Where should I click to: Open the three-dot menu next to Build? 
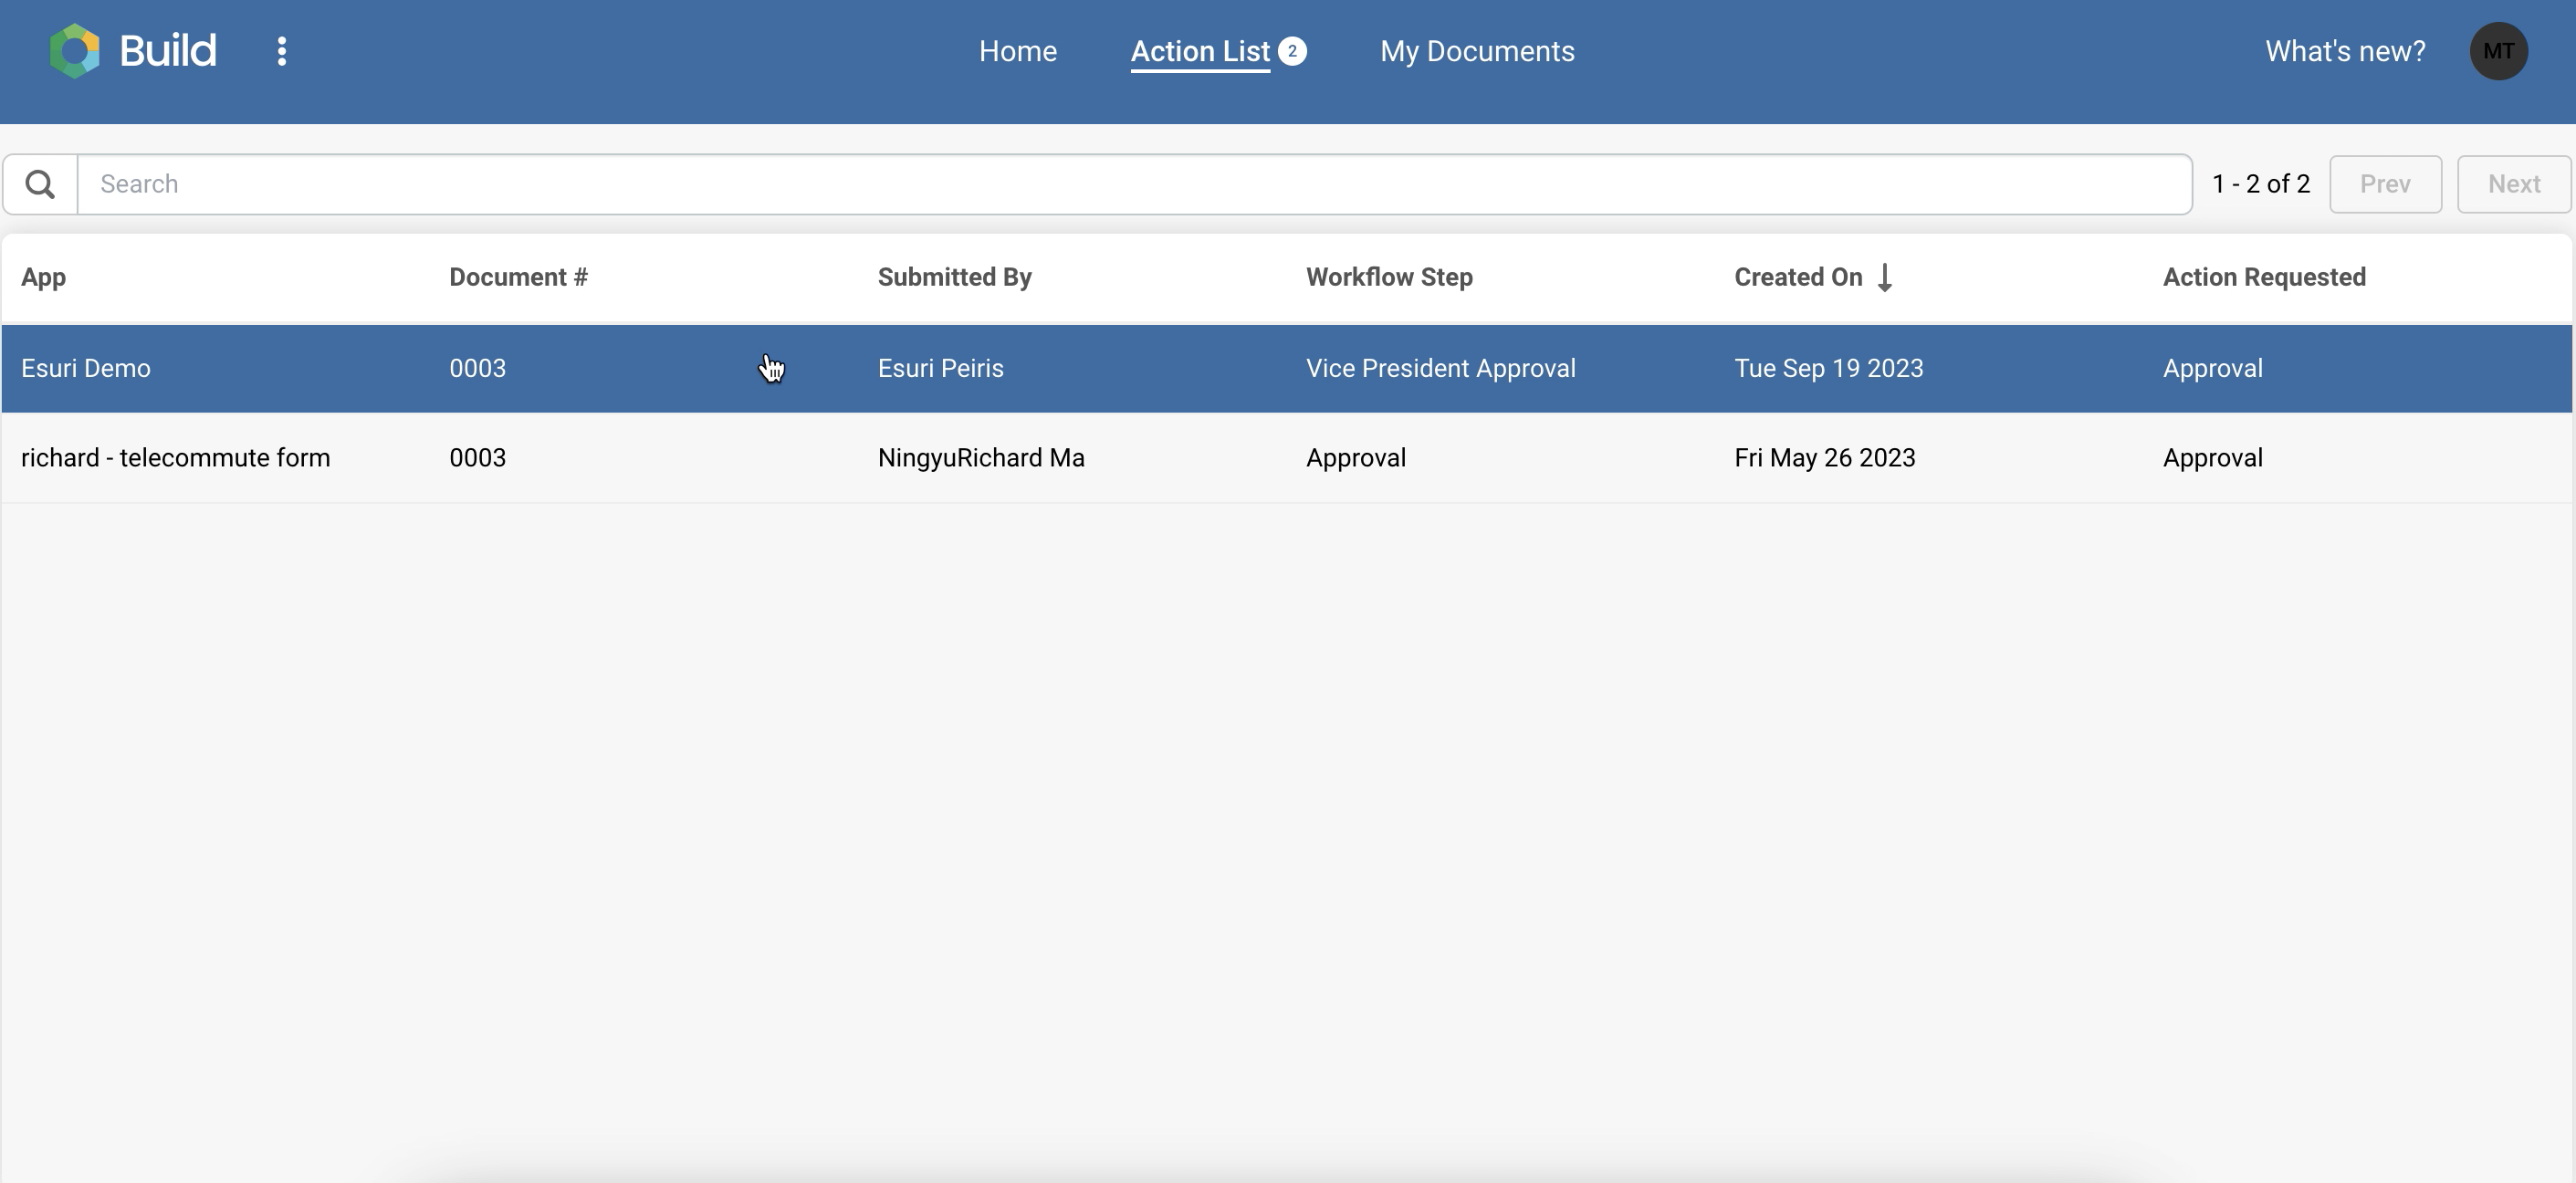pos(282,51)
